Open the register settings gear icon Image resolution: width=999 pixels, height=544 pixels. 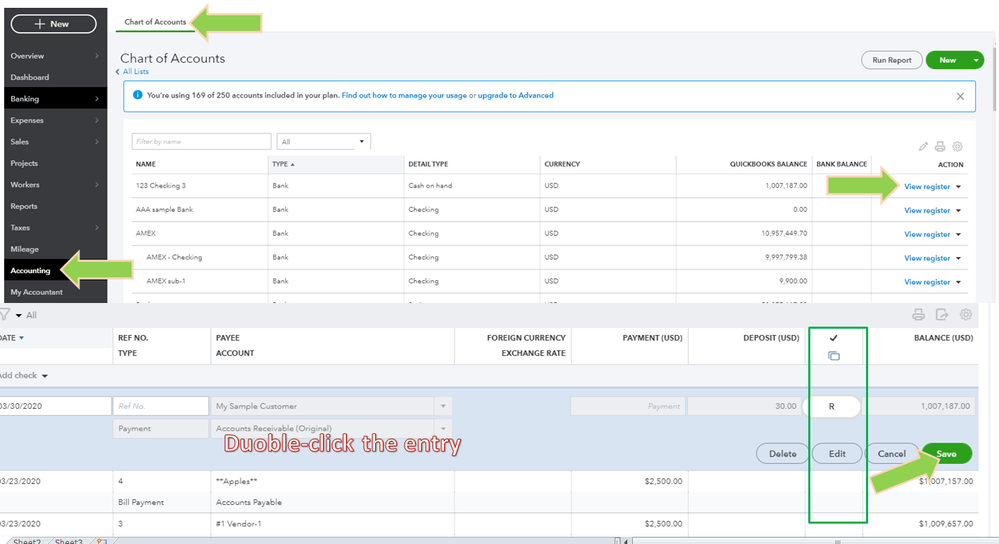tap(966, 314)
